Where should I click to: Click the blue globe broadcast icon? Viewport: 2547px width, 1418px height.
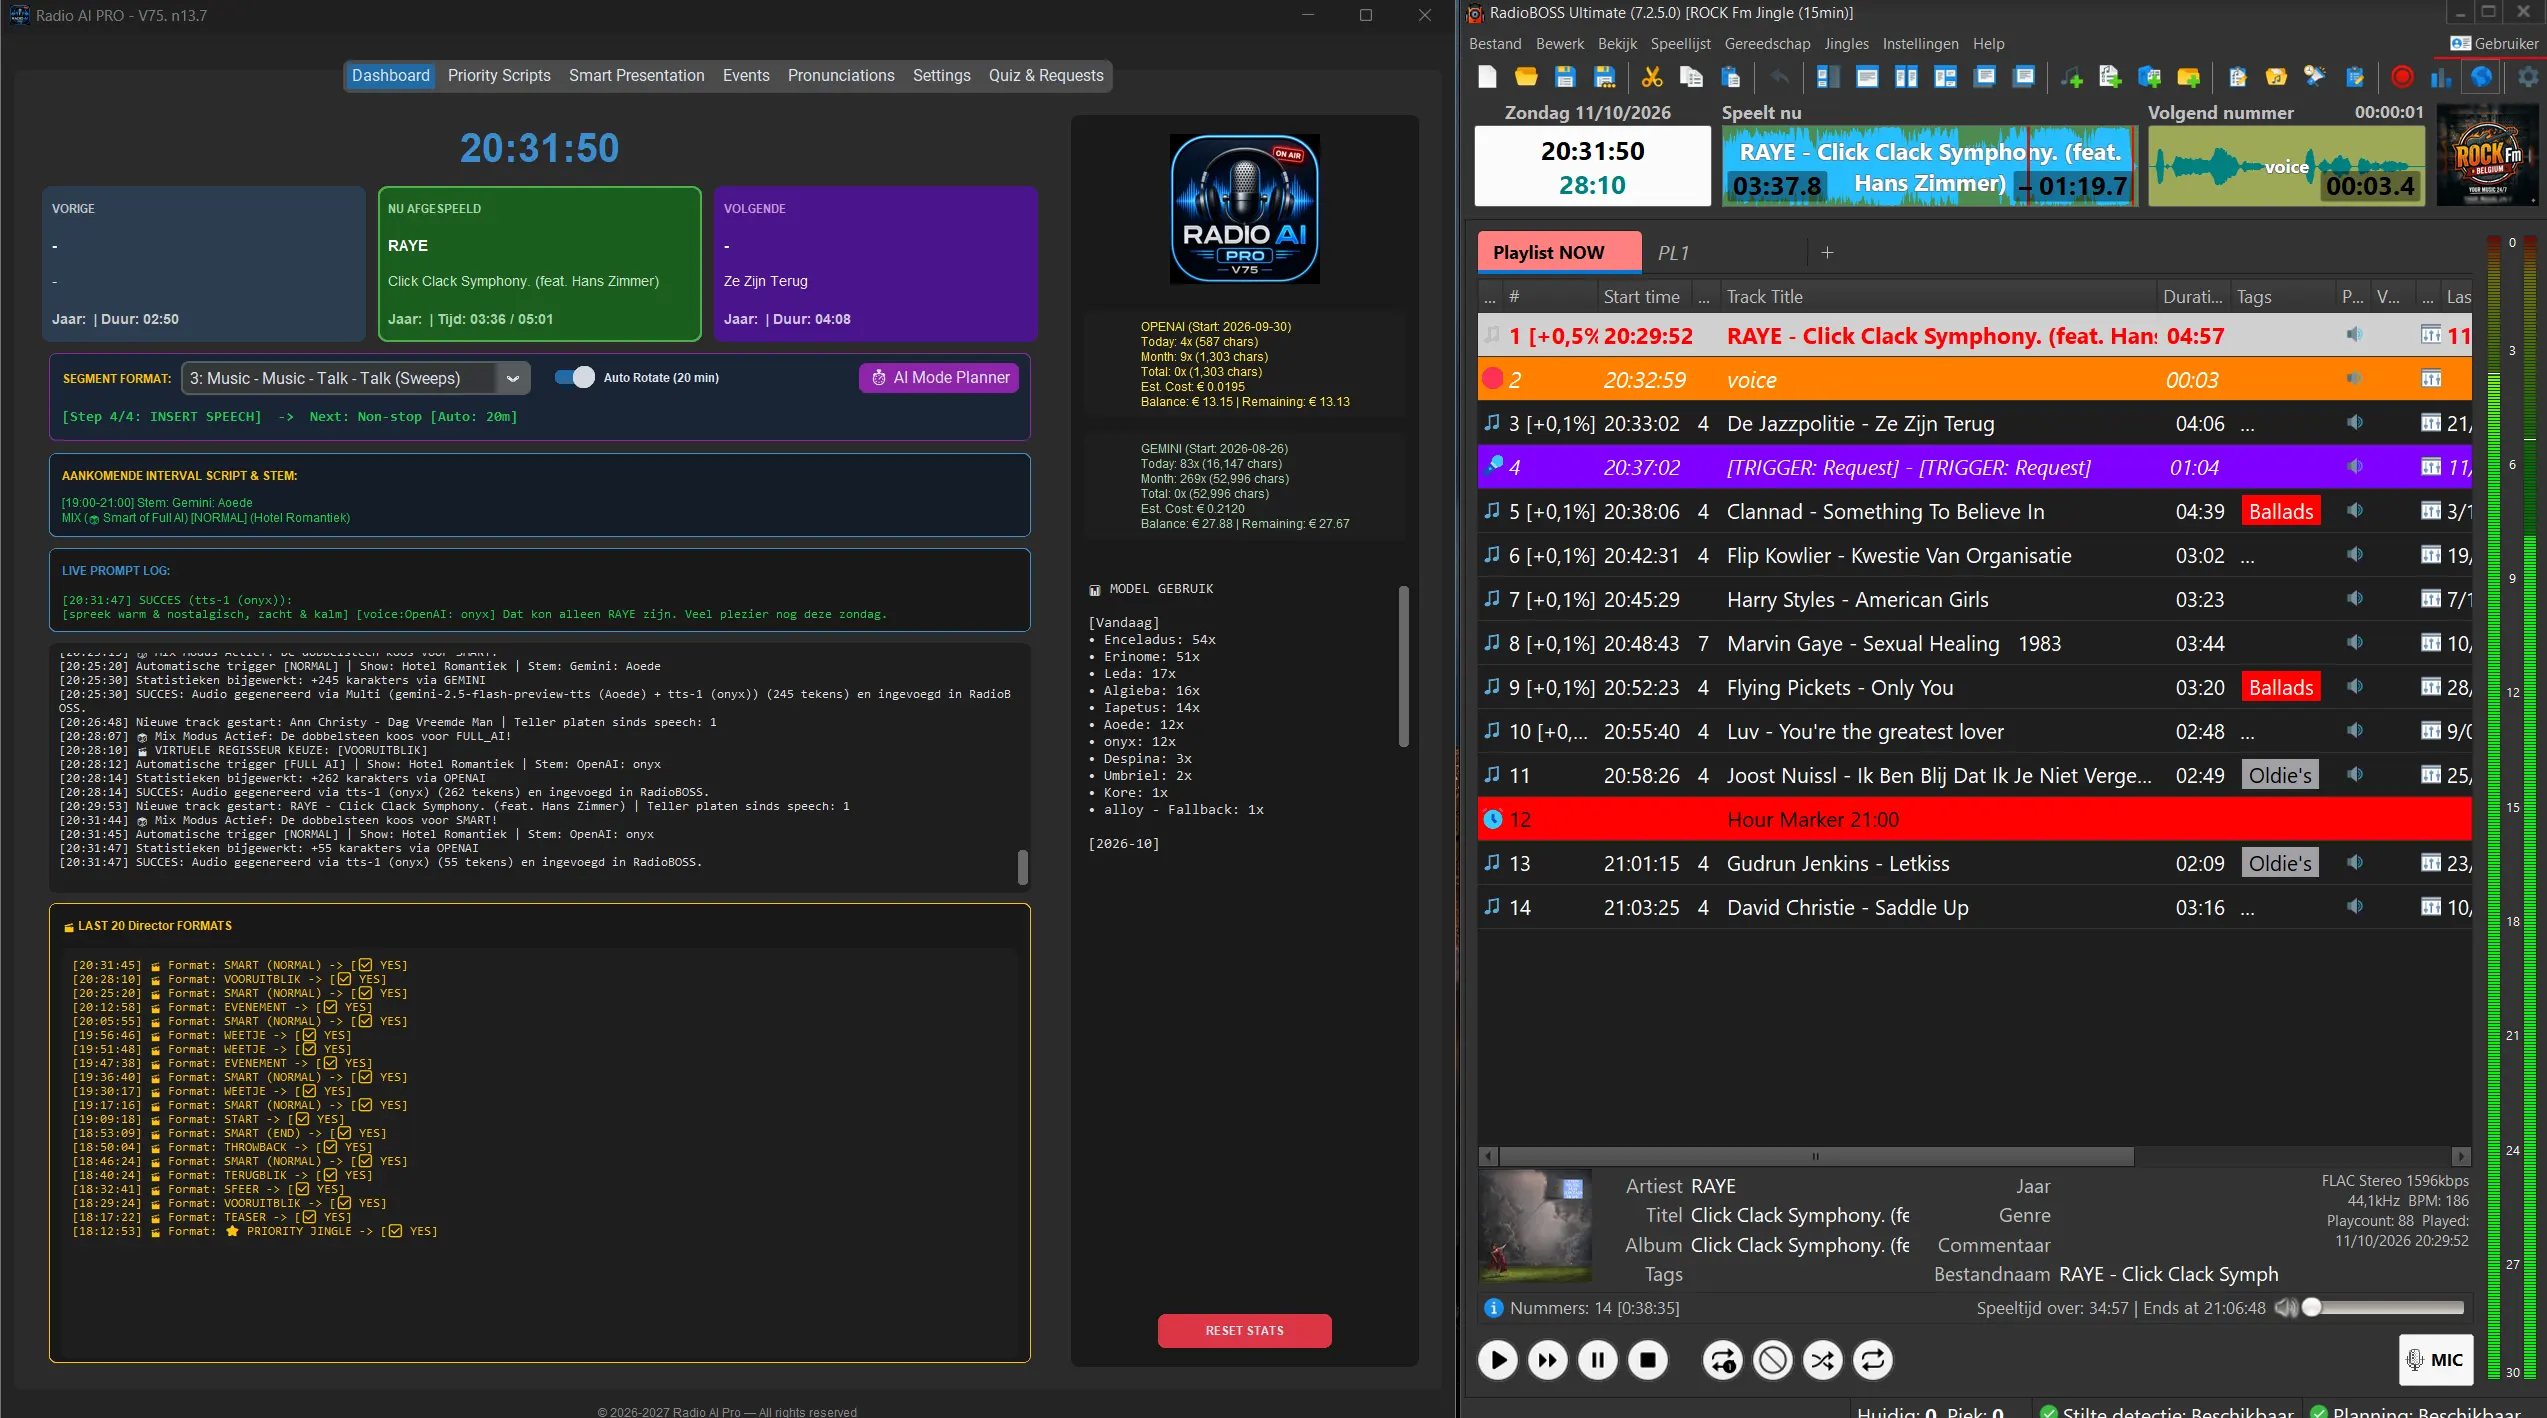(2482, 77)
